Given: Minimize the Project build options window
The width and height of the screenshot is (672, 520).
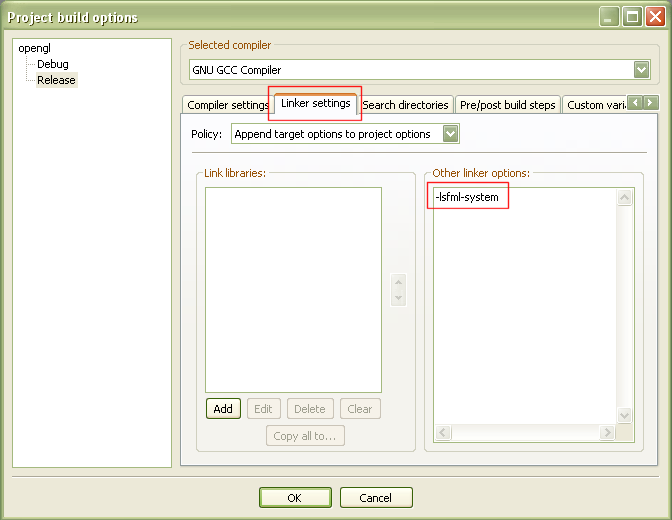Looking at the screenshot, I should [x=609, y=17].
